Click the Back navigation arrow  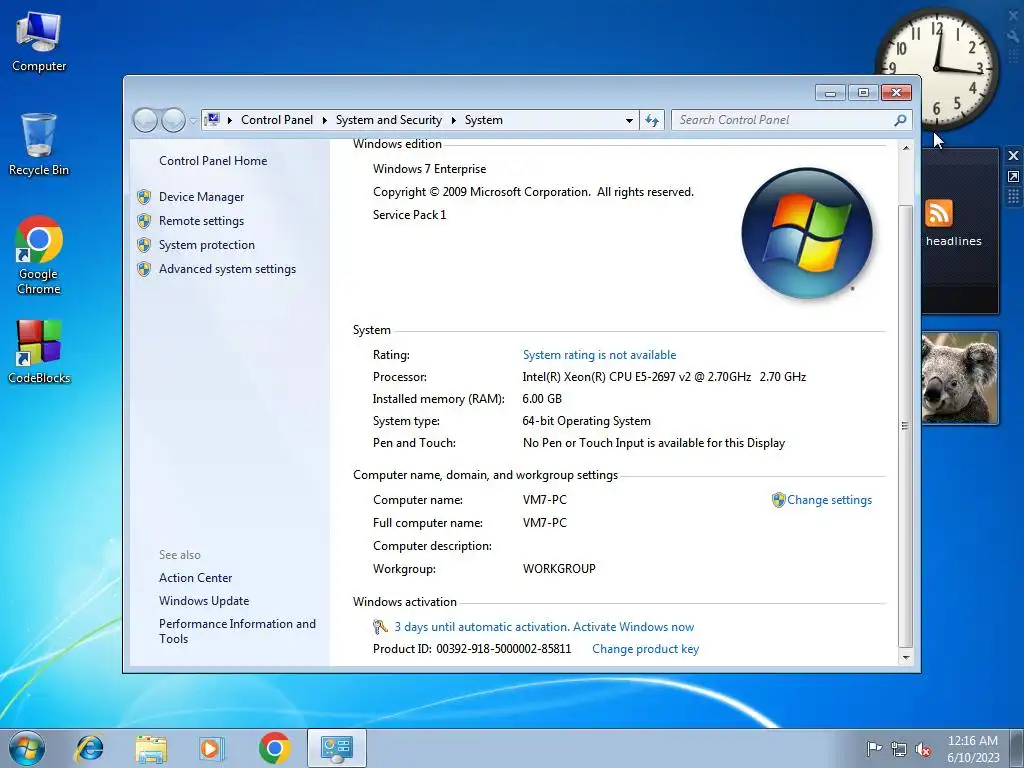[146, 120]
